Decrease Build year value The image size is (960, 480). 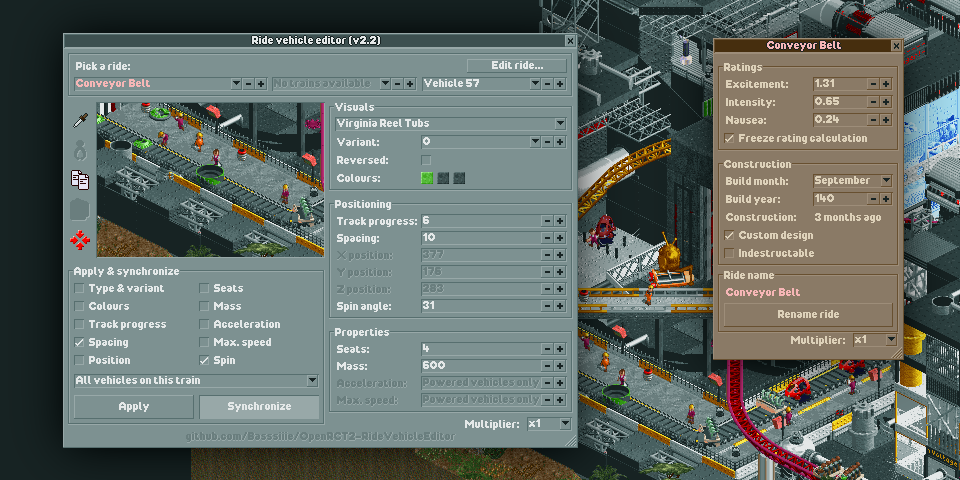(x=874, y=199)
